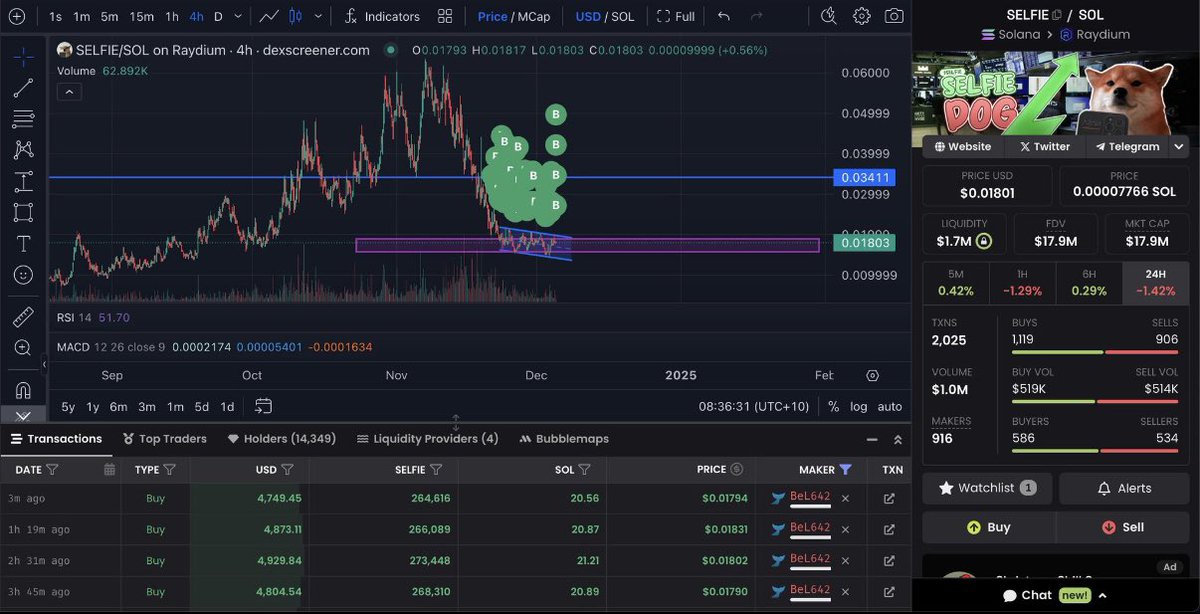1200x614 pixels.
Task: Activate the zoom in tool
Action: tap(23, 348)
